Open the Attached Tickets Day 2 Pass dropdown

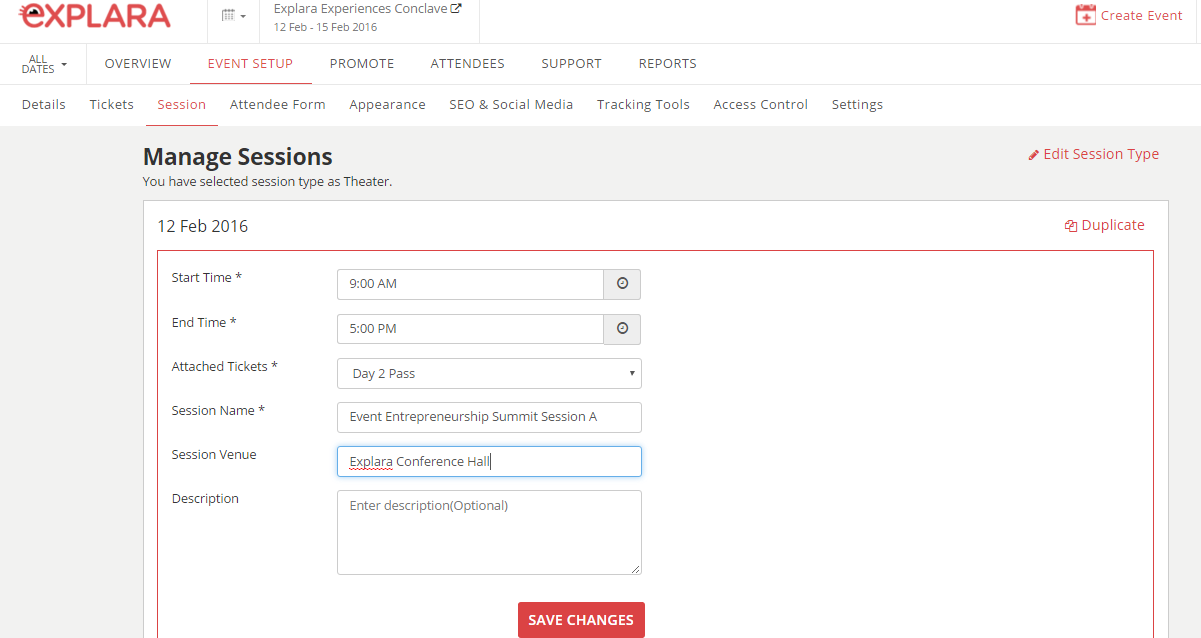(x=489, y=373)
